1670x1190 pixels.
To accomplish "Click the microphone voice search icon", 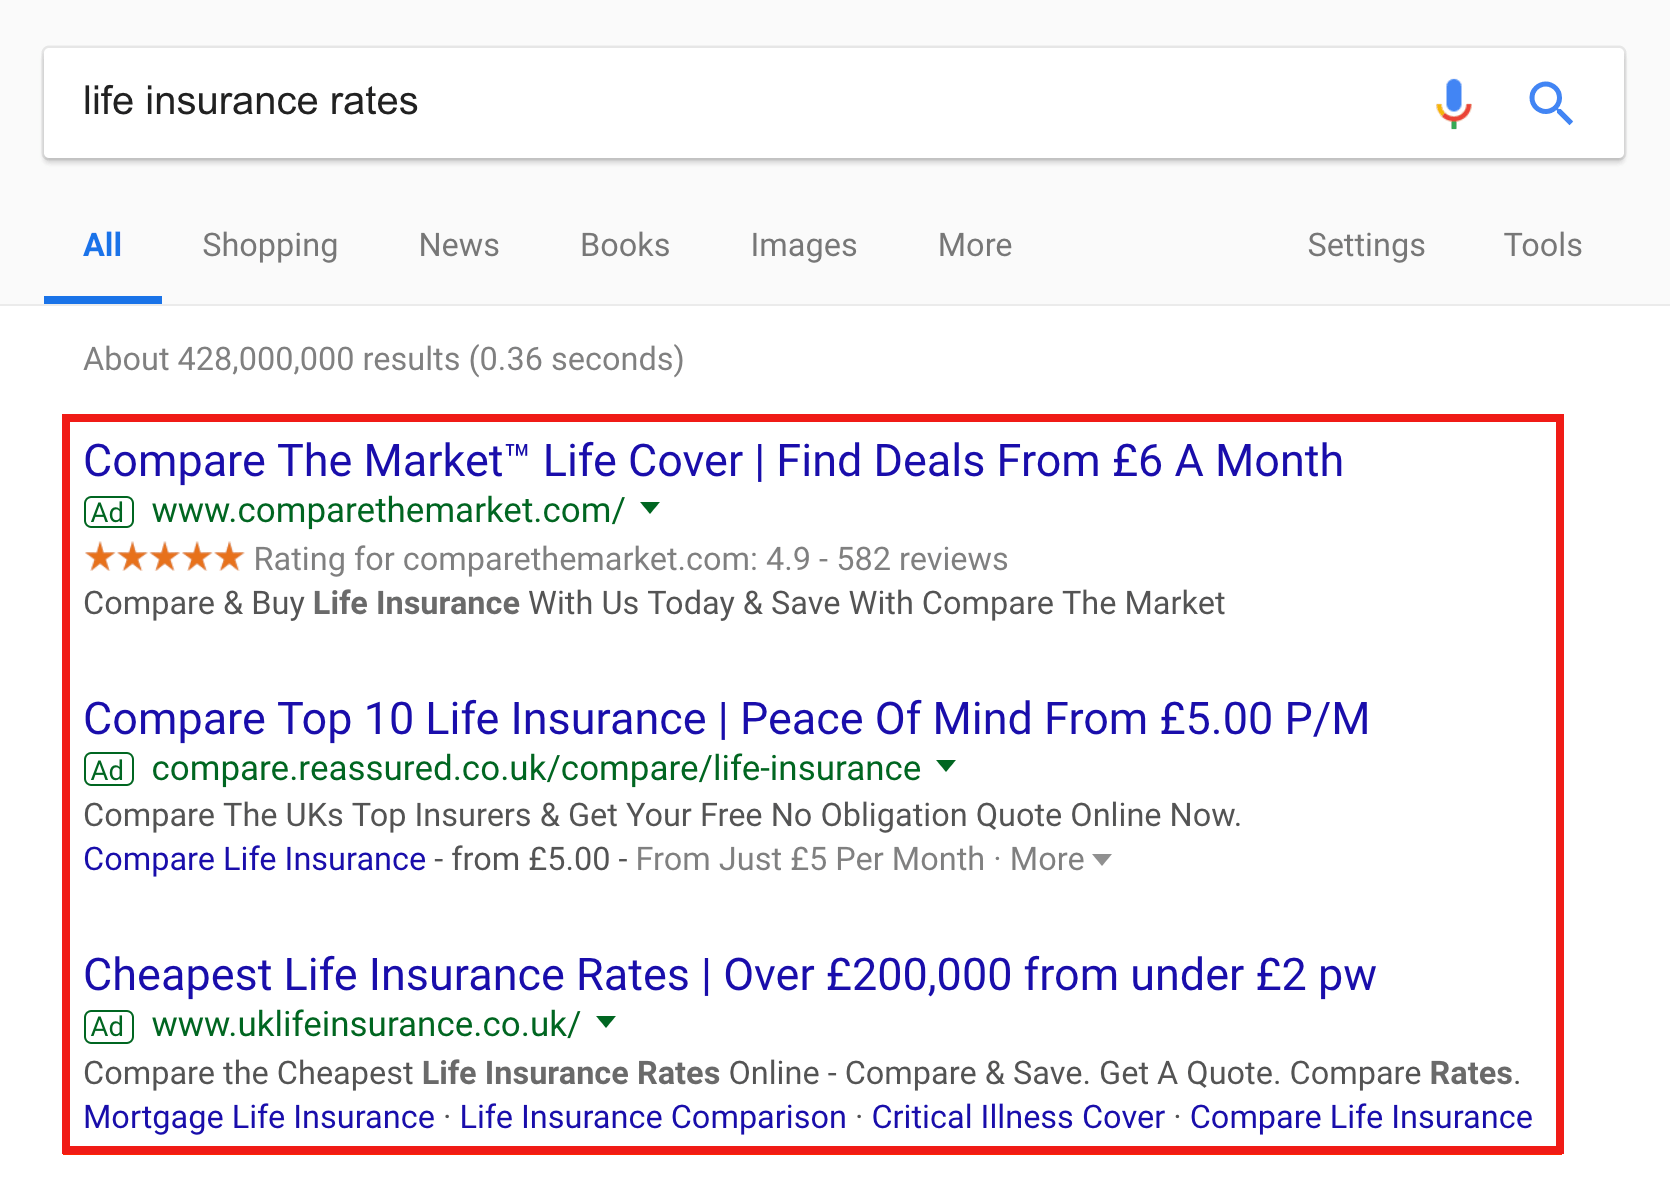I will click(x=1453, y=103).
